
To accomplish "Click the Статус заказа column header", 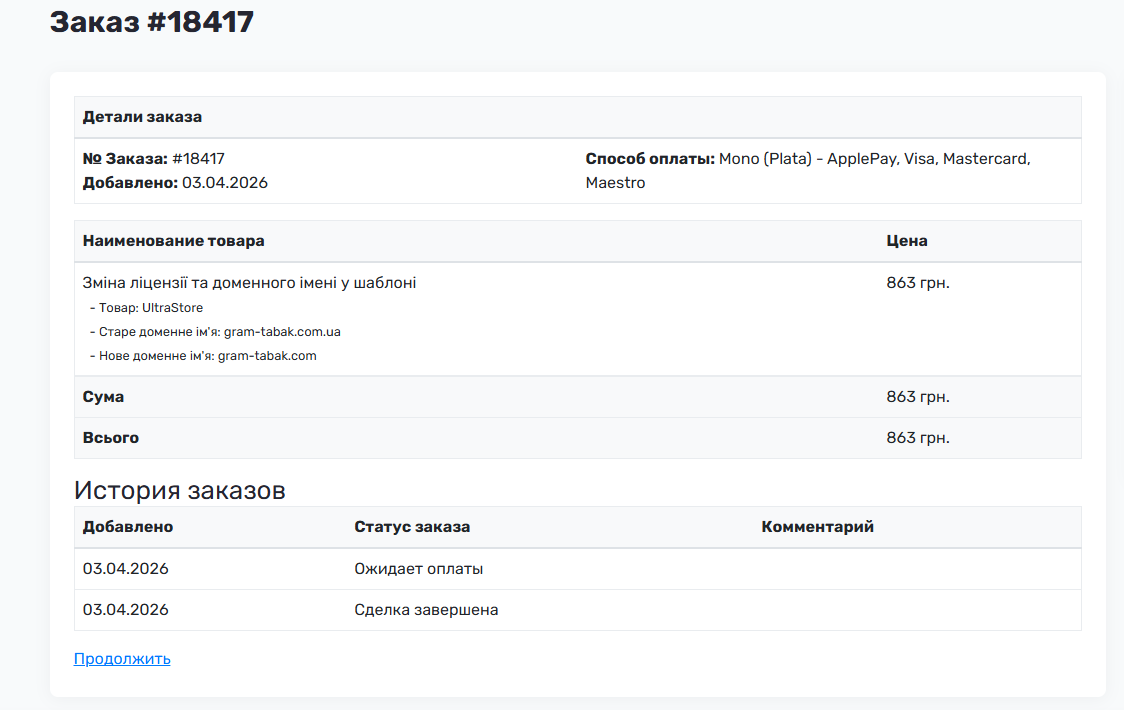I will click(x=411, y=527).
